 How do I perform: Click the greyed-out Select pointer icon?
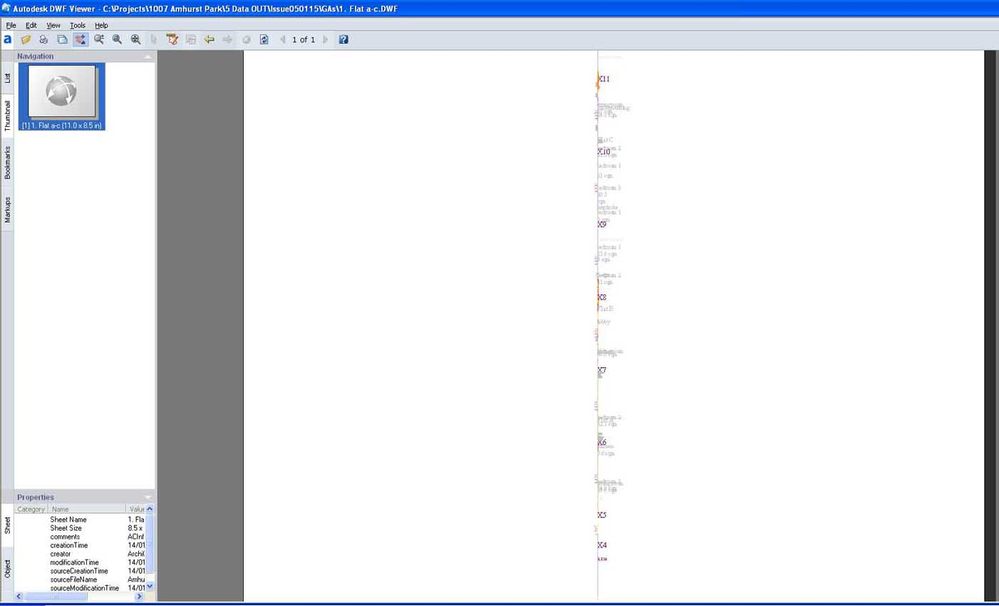click(x=154, y=40)
